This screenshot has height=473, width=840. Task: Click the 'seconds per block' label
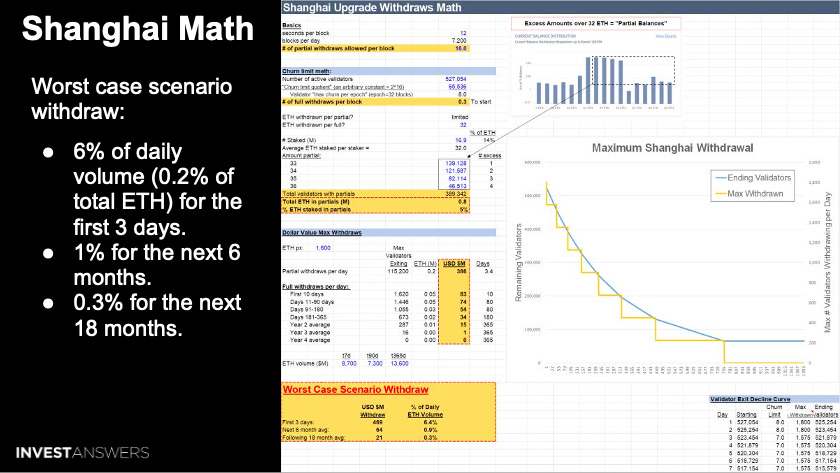306,33
